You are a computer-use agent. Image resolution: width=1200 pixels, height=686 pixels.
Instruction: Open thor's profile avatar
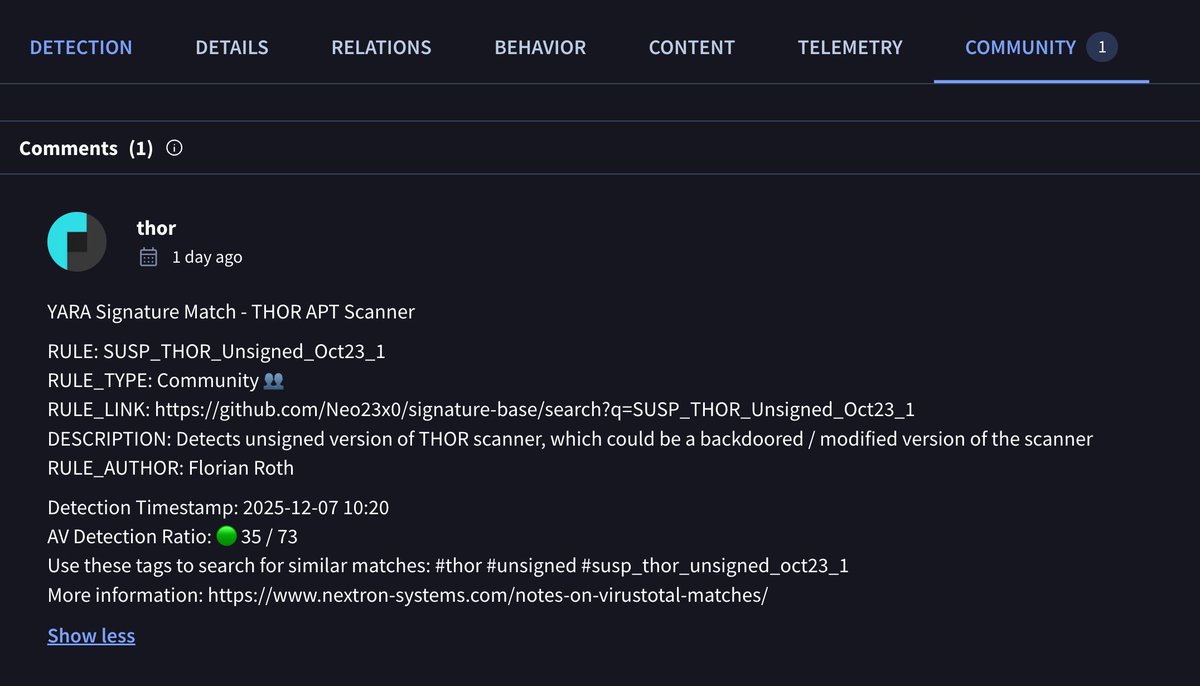coord(77,242)
